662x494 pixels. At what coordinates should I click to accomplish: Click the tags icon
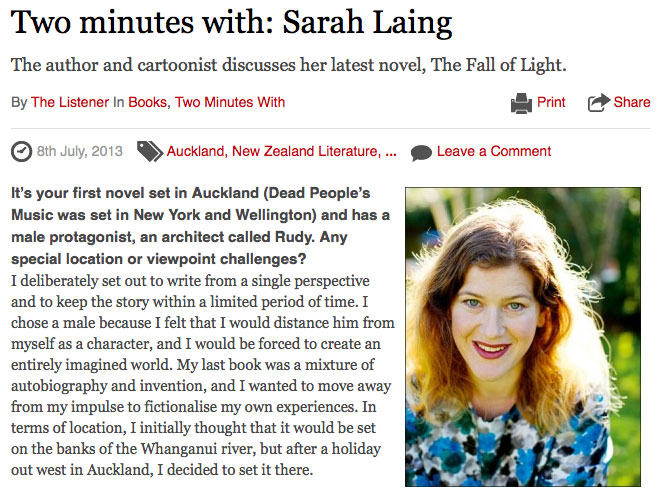[x=150, y=152]
